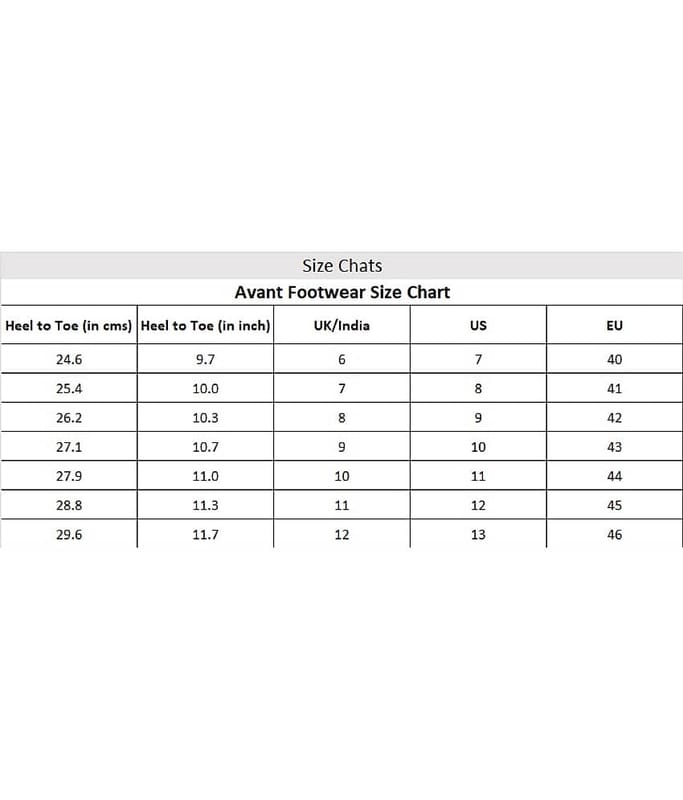Select the 27.9 cm cell
The width and height of the screenshot is (683, 800).
69,476
